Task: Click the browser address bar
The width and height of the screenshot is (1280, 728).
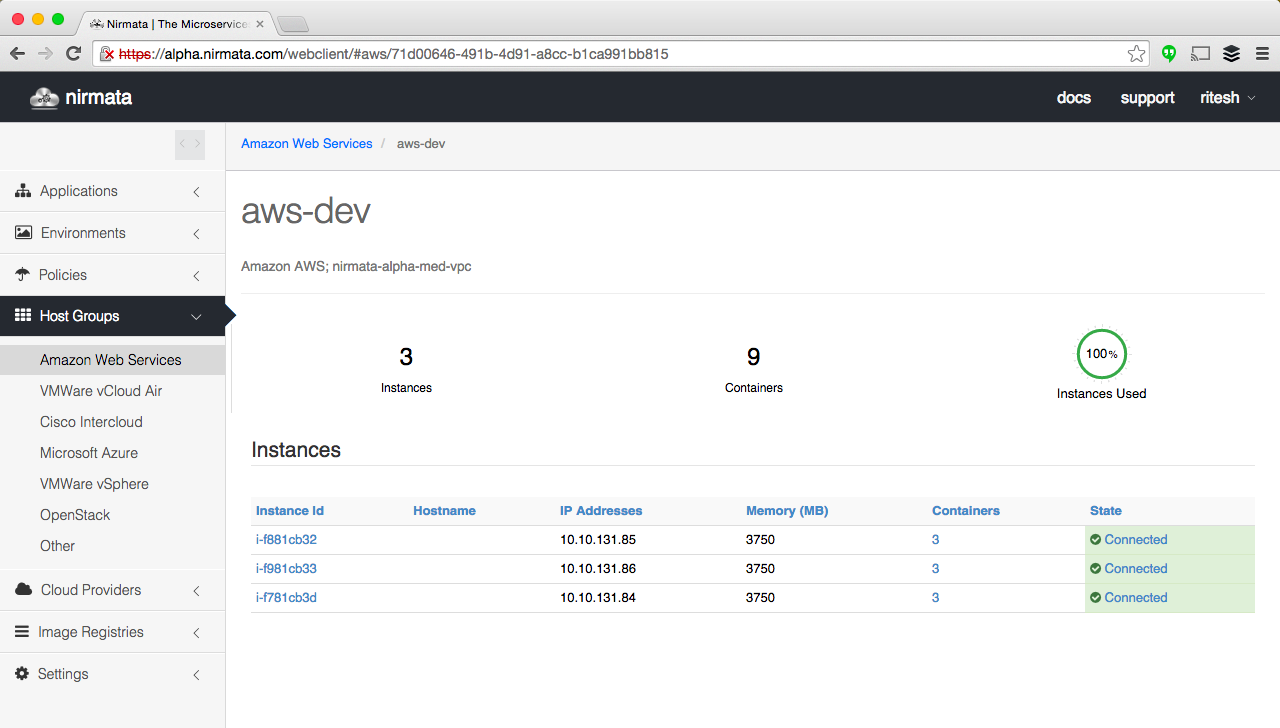Action: [620, 54]
